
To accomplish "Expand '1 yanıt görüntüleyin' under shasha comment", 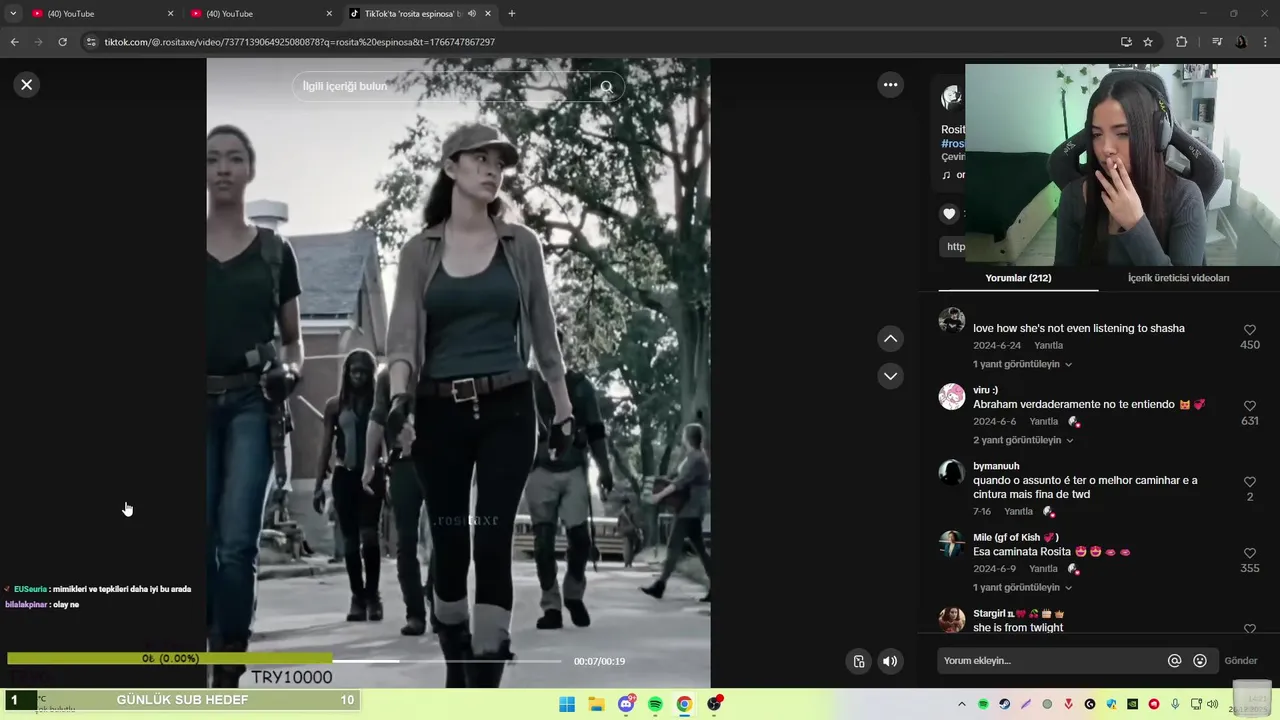I will click(1022, 364).
